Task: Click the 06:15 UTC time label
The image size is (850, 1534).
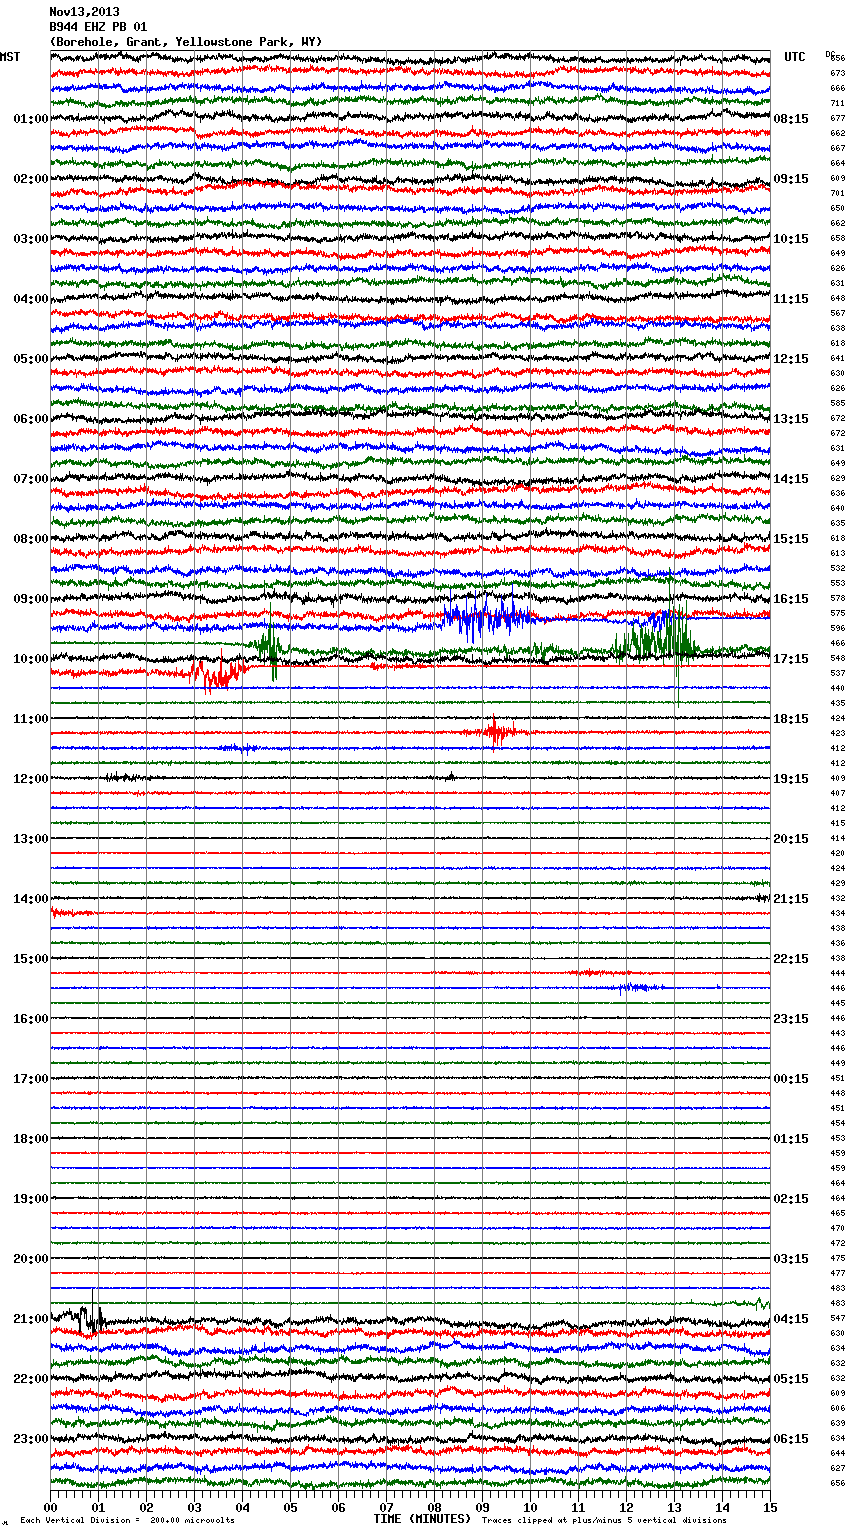Action: [791, 1439]
